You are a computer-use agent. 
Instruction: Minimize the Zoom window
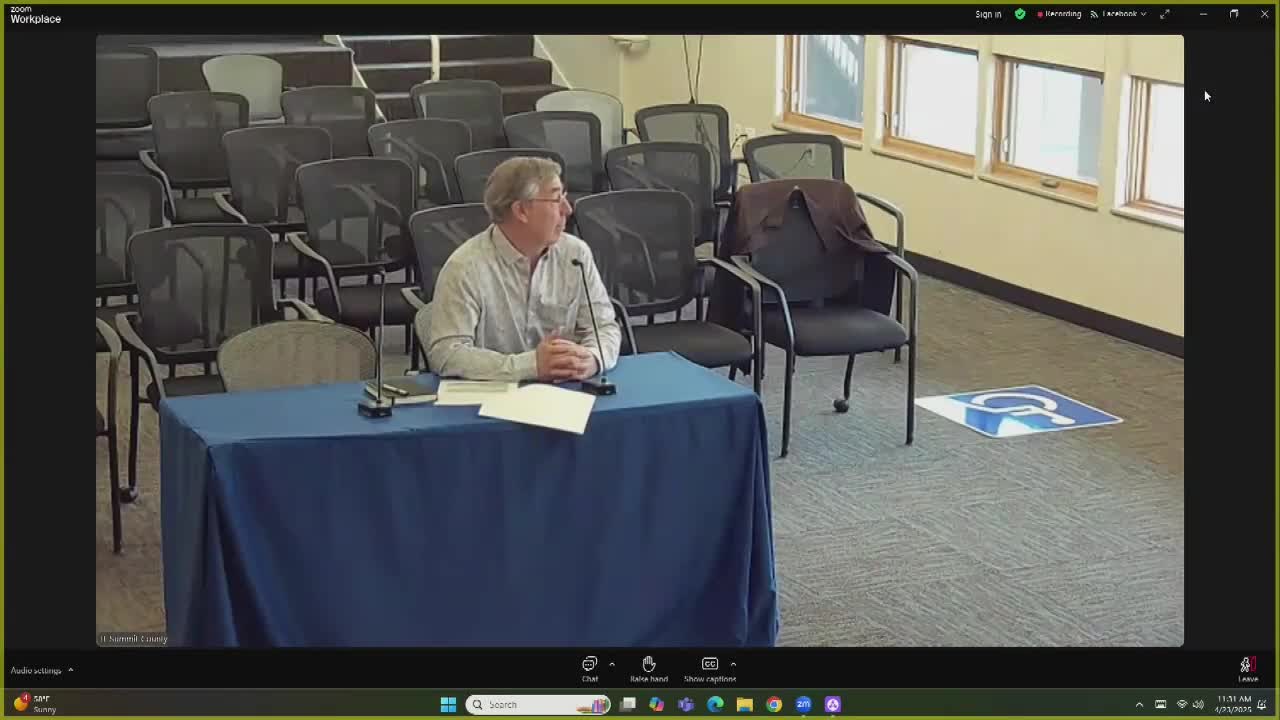1203,14
